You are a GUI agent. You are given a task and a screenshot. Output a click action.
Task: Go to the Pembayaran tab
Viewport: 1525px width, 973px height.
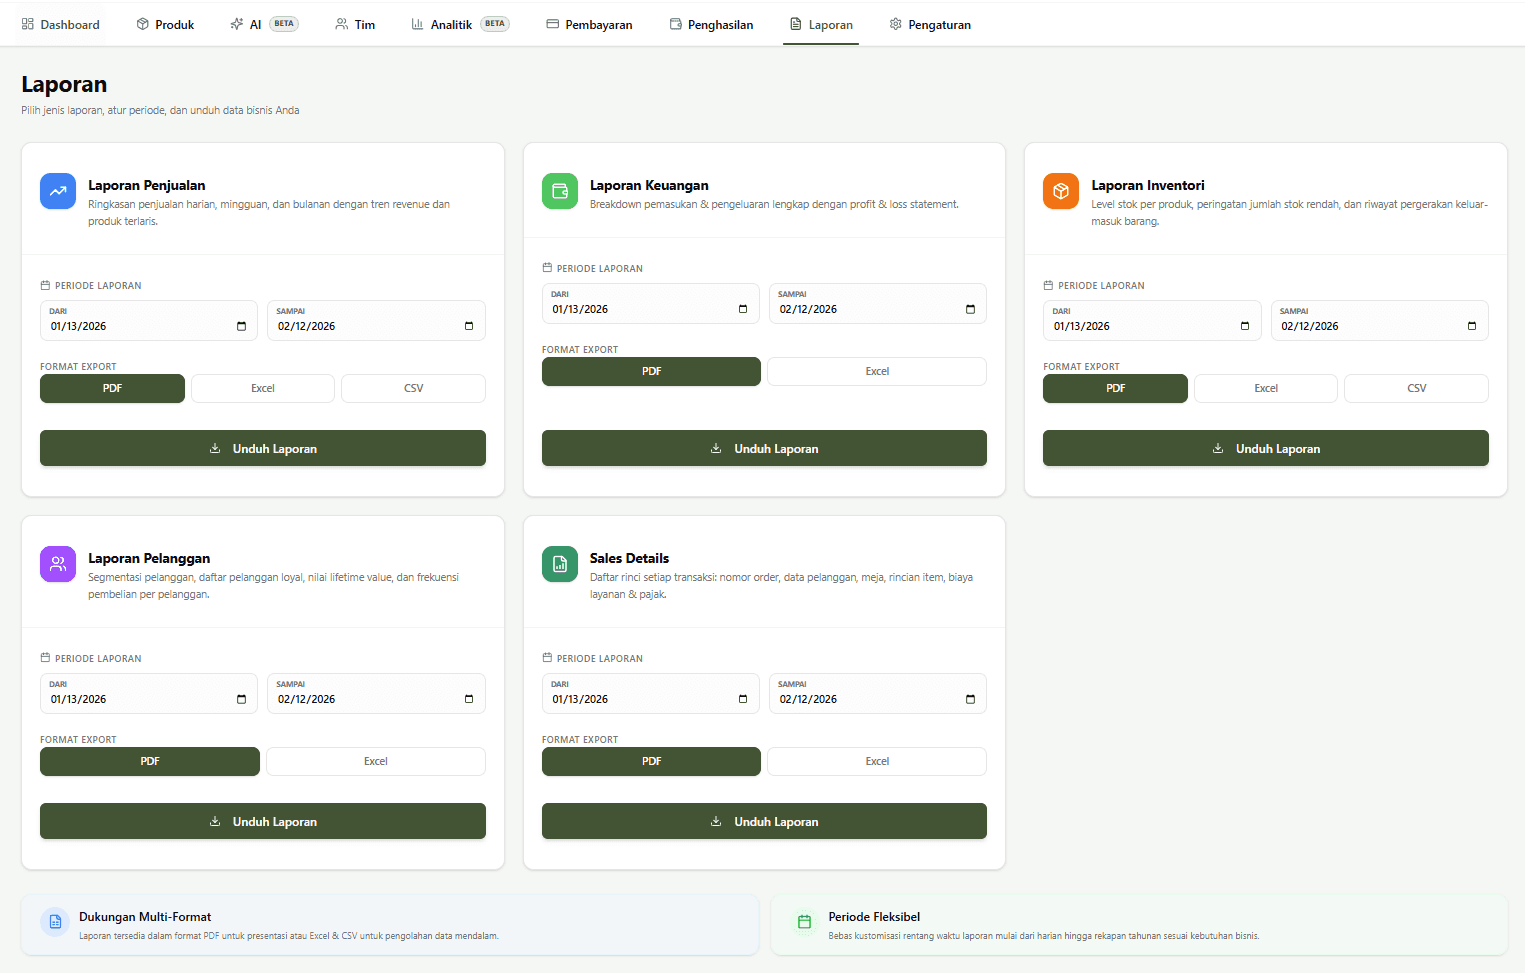pos(589,25)
